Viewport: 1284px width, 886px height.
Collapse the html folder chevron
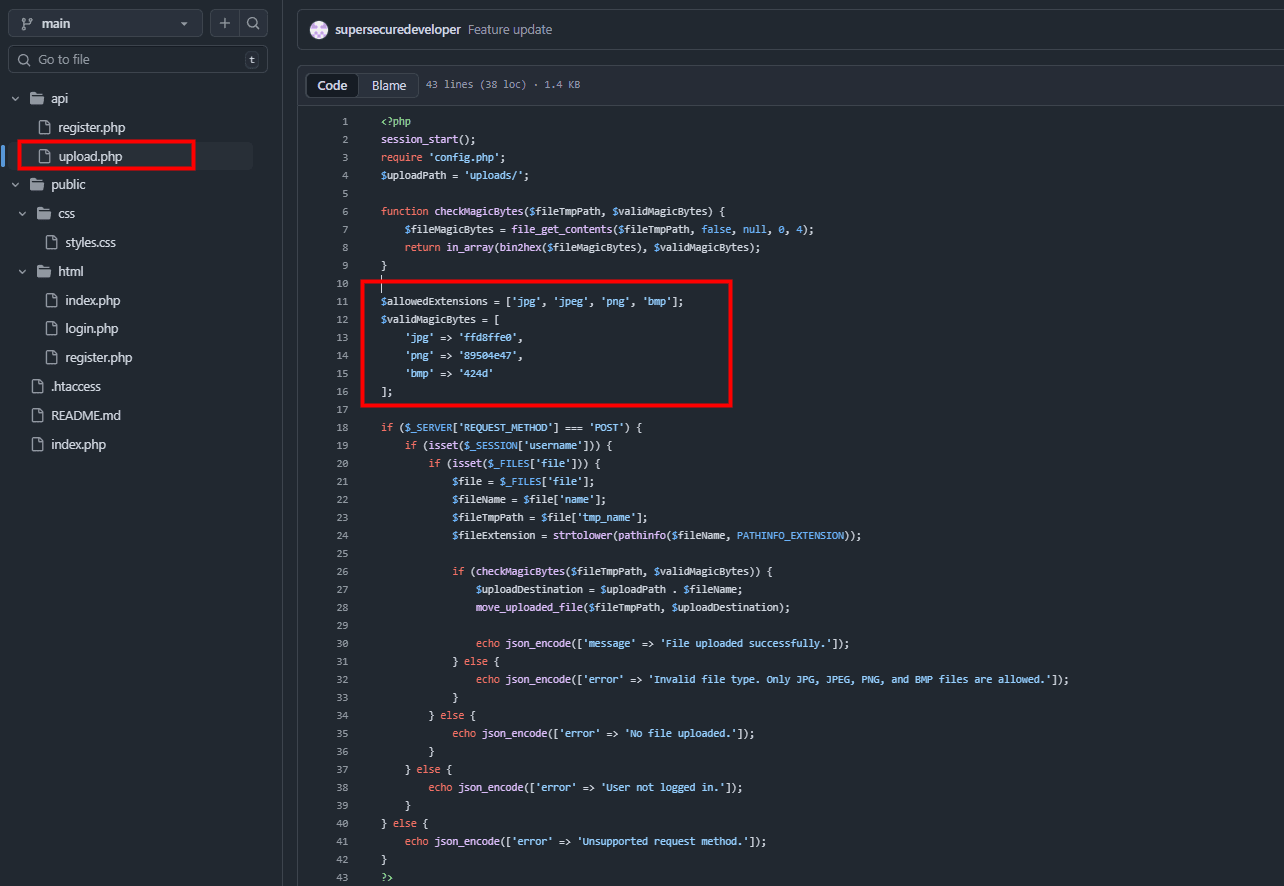tap(23, 272)
